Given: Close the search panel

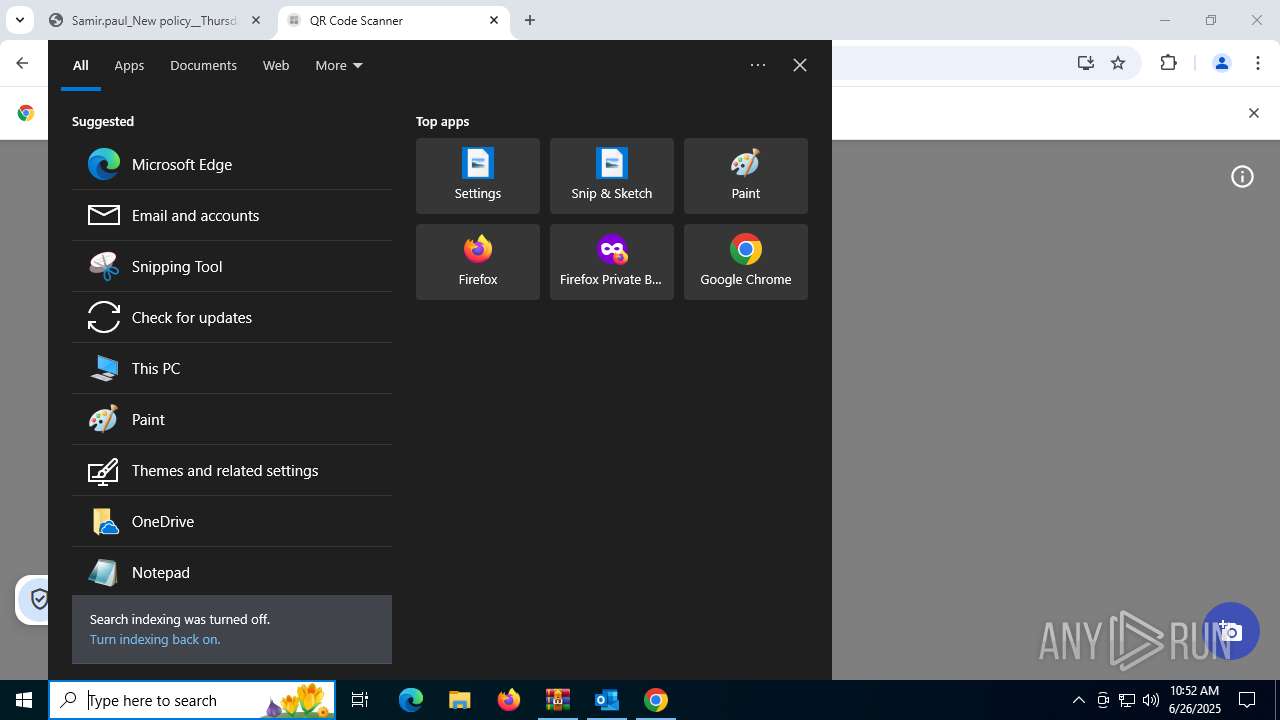Looking at the screenshot, I should tap(800, 65).
